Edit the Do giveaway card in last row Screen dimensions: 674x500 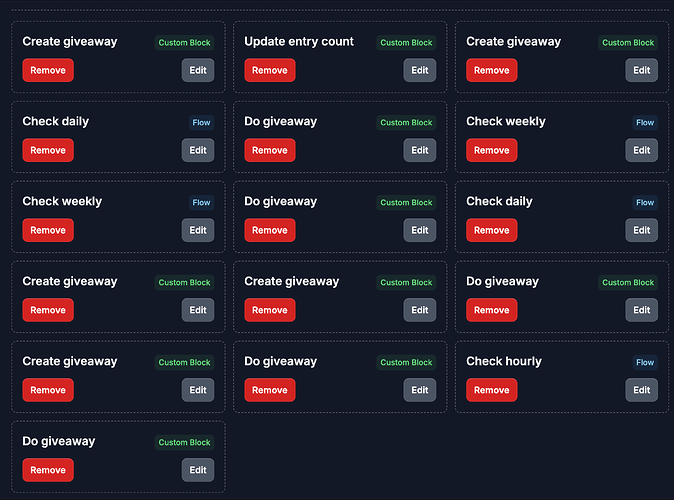coord(198,470)
